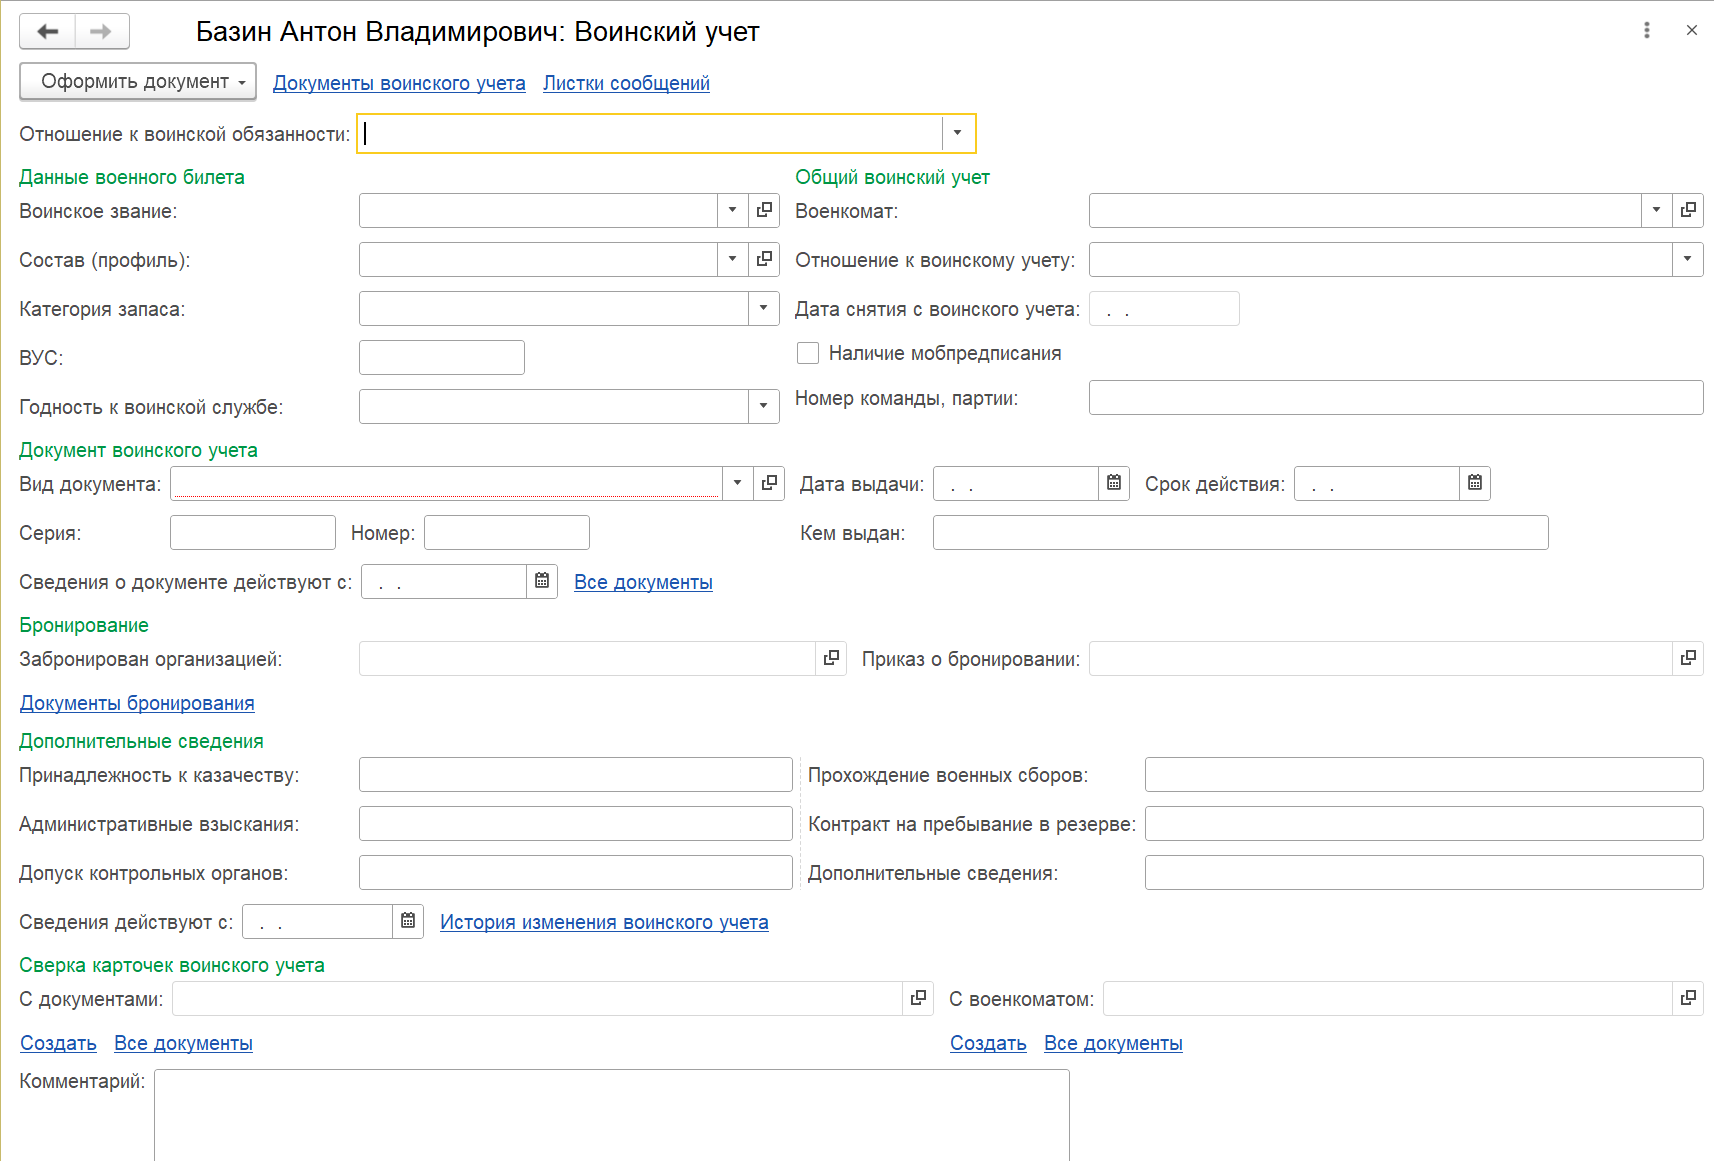
Task: Click the forward navigation arrow
Action: (101, 32)
